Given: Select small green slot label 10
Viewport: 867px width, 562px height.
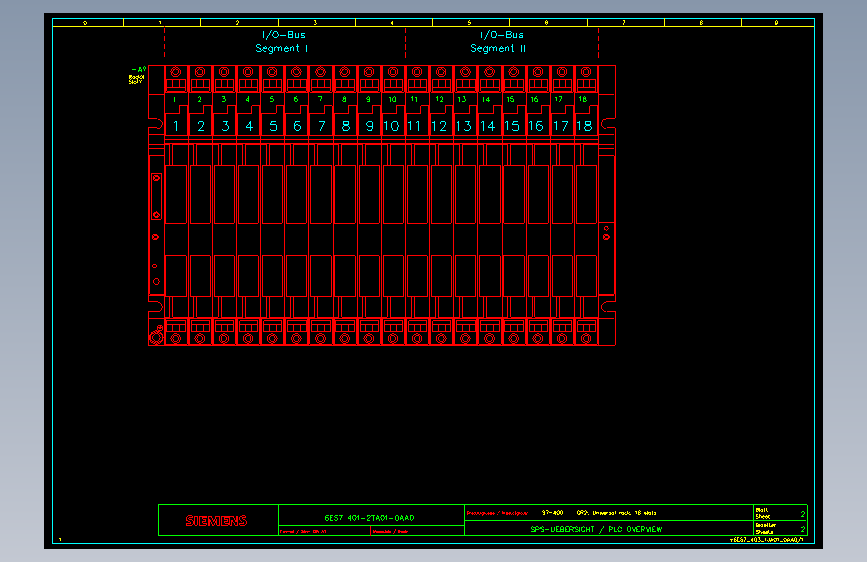Looking at the screenshot, I should (392, 100).
